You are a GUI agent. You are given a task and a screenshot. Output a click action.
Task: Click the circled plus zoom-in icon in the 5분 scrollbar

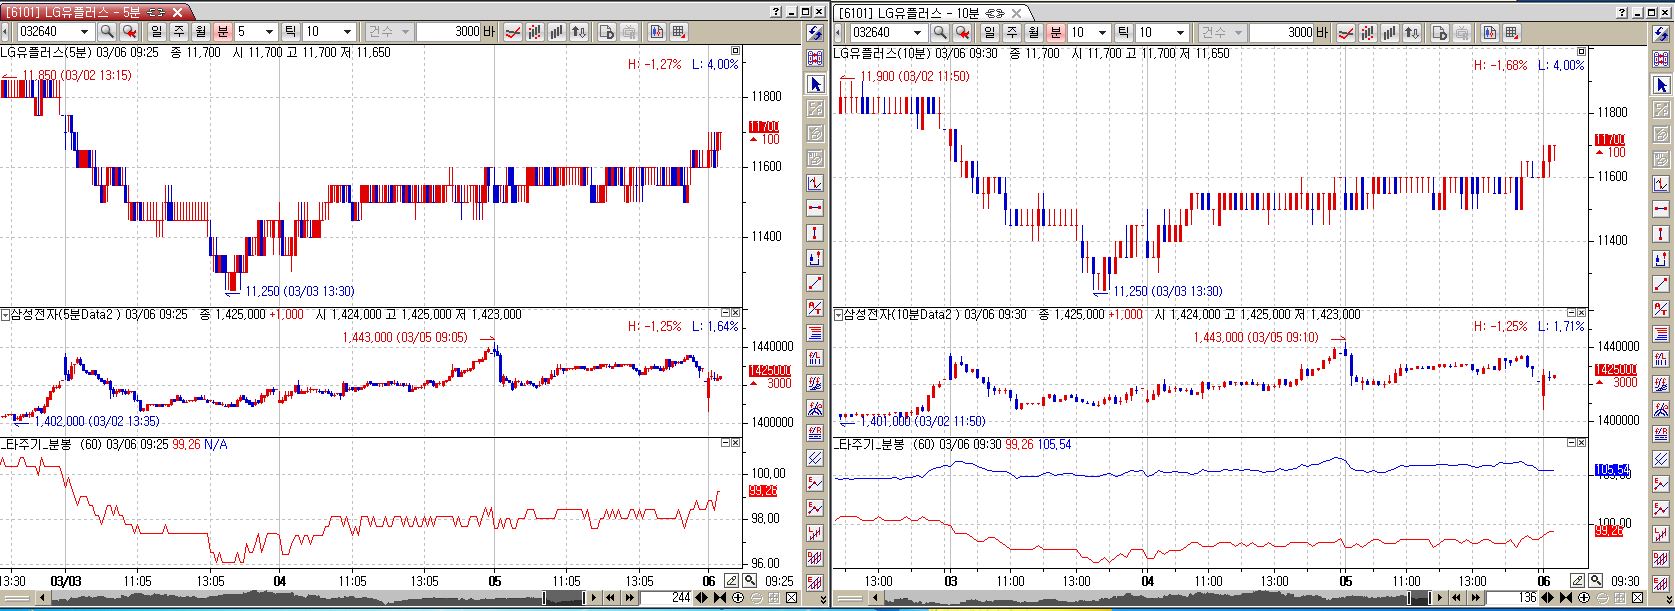(x=738, y=597)
